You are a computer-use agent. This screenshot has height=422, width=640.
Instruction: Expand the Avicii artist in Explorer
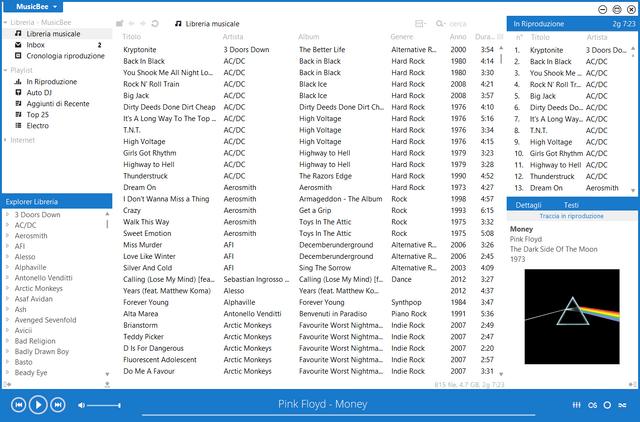[7, 330]
